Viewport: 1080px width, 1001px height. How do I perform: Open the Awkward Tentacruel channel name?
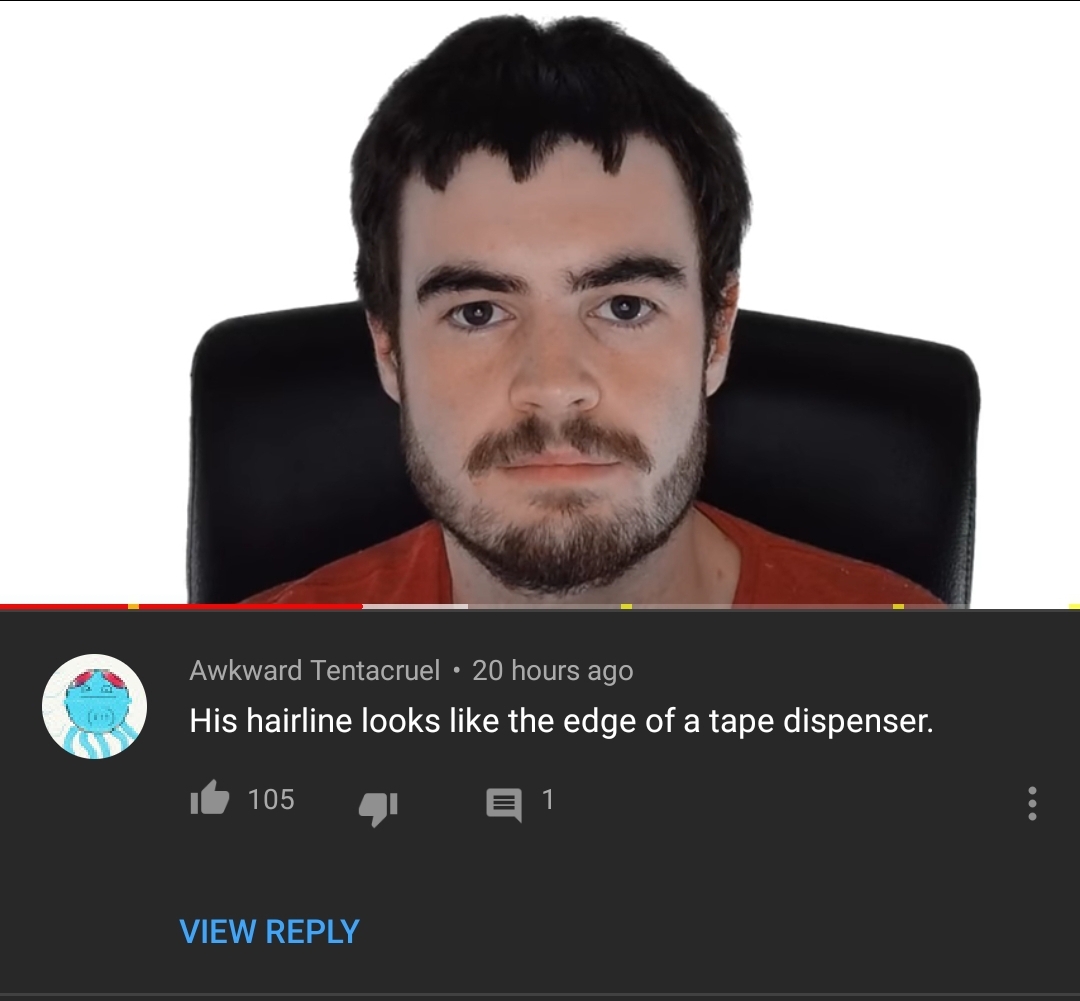click(x=315, y=670)
